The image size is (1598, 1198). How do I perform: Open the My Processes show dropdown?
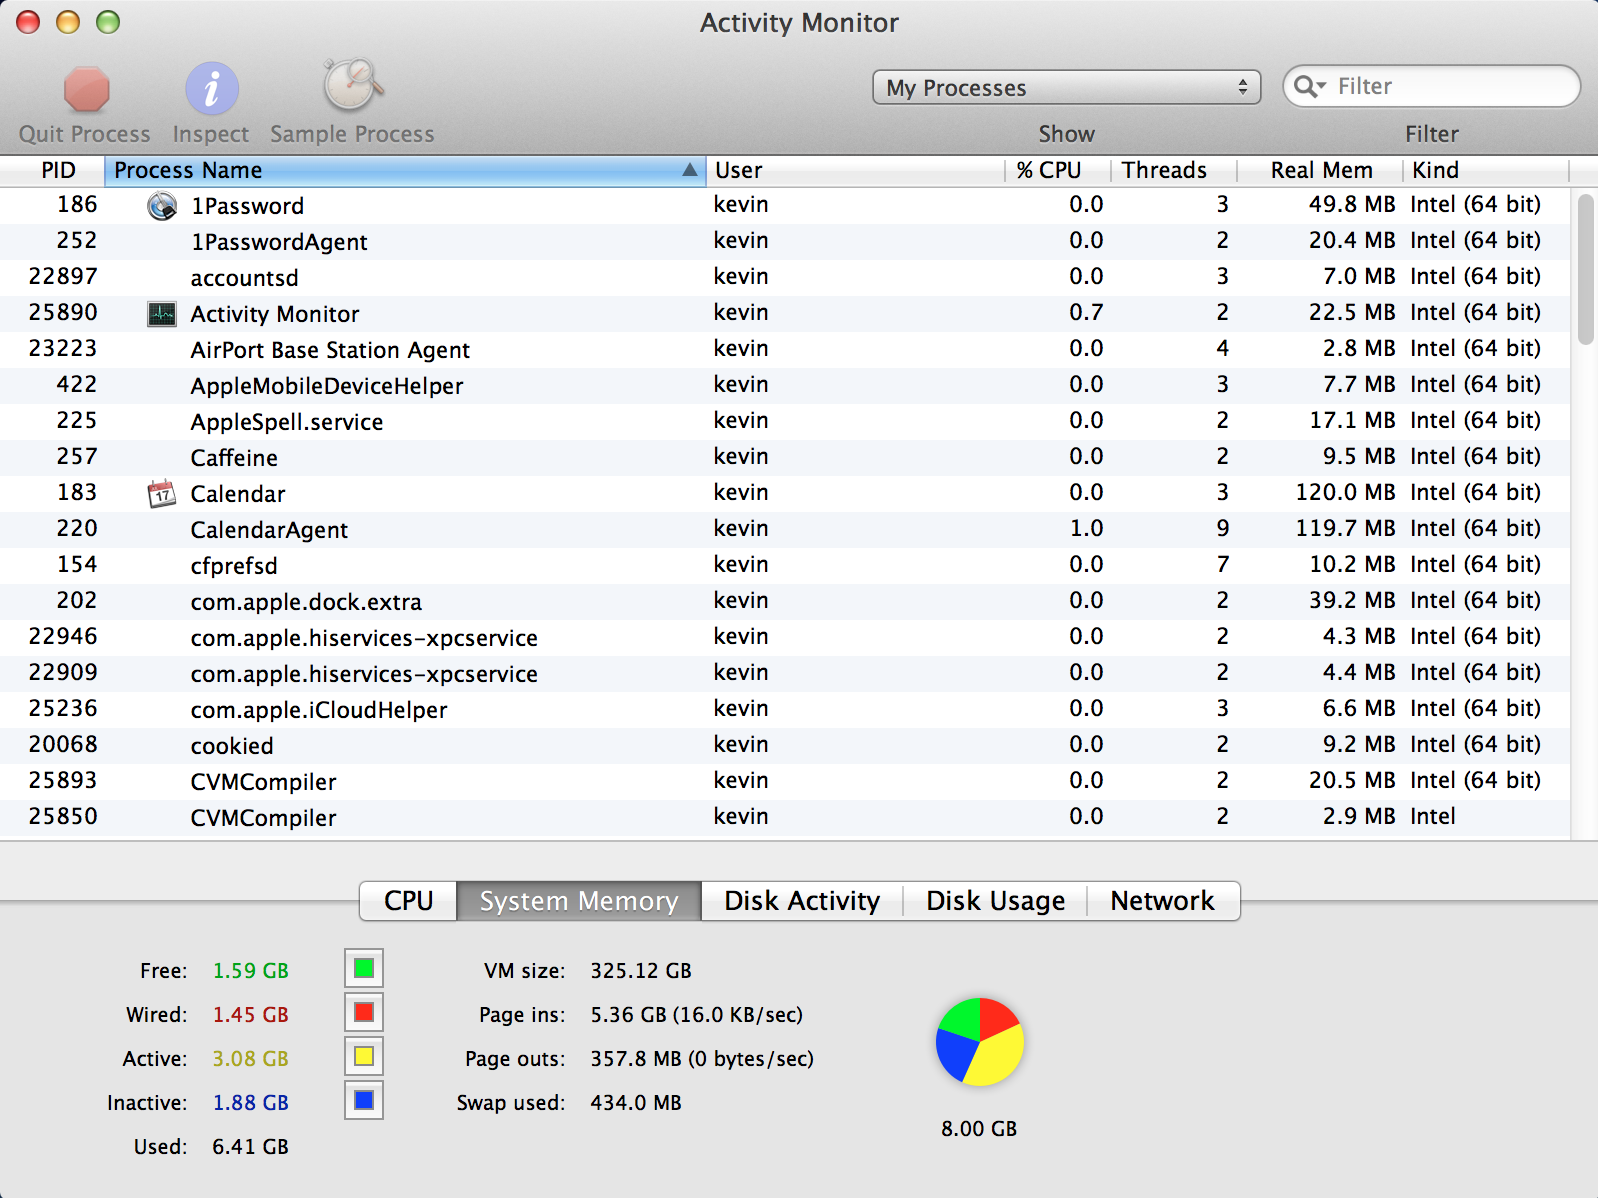click(x=1066, y=88)
